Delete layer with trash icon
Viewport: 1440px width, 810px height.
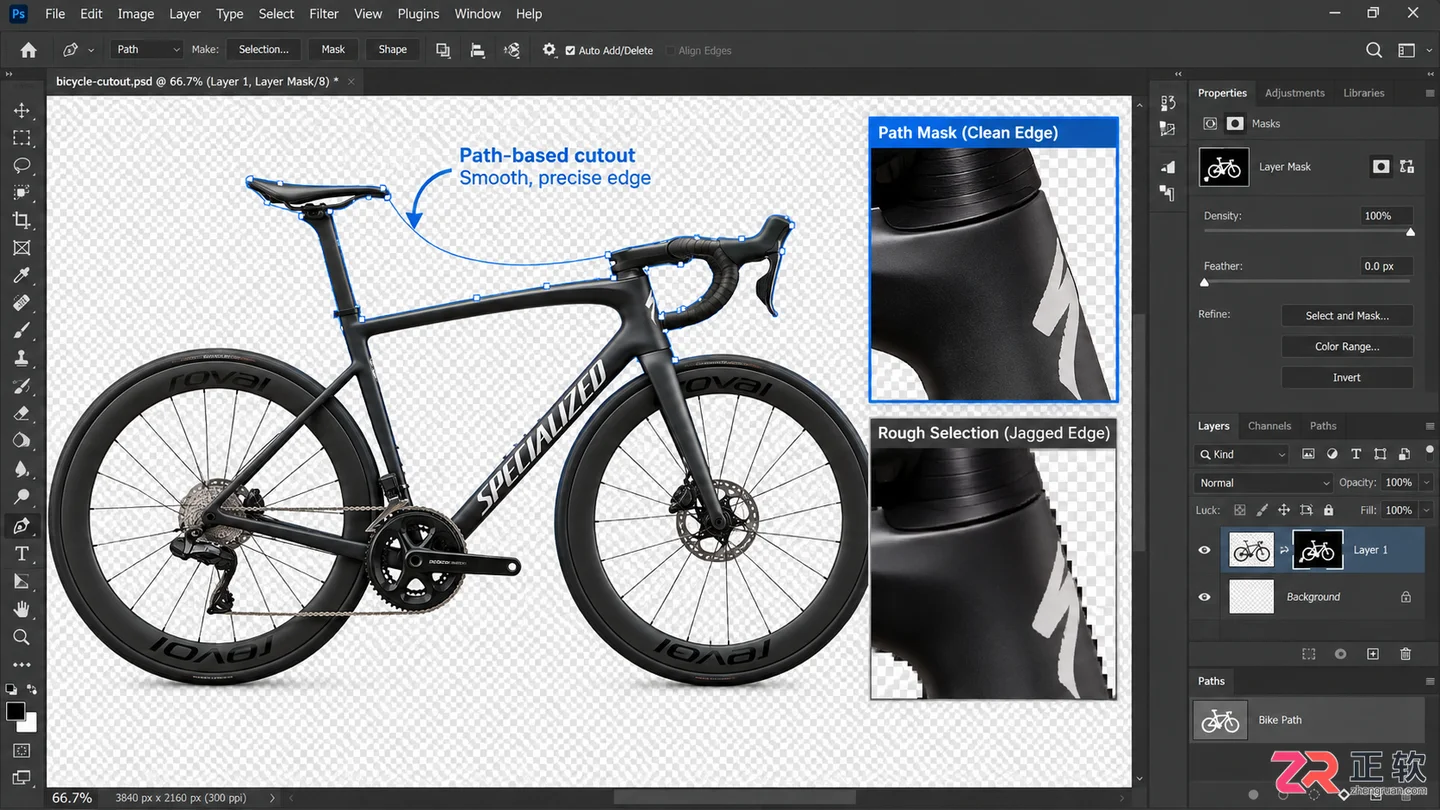point(1405,654)
